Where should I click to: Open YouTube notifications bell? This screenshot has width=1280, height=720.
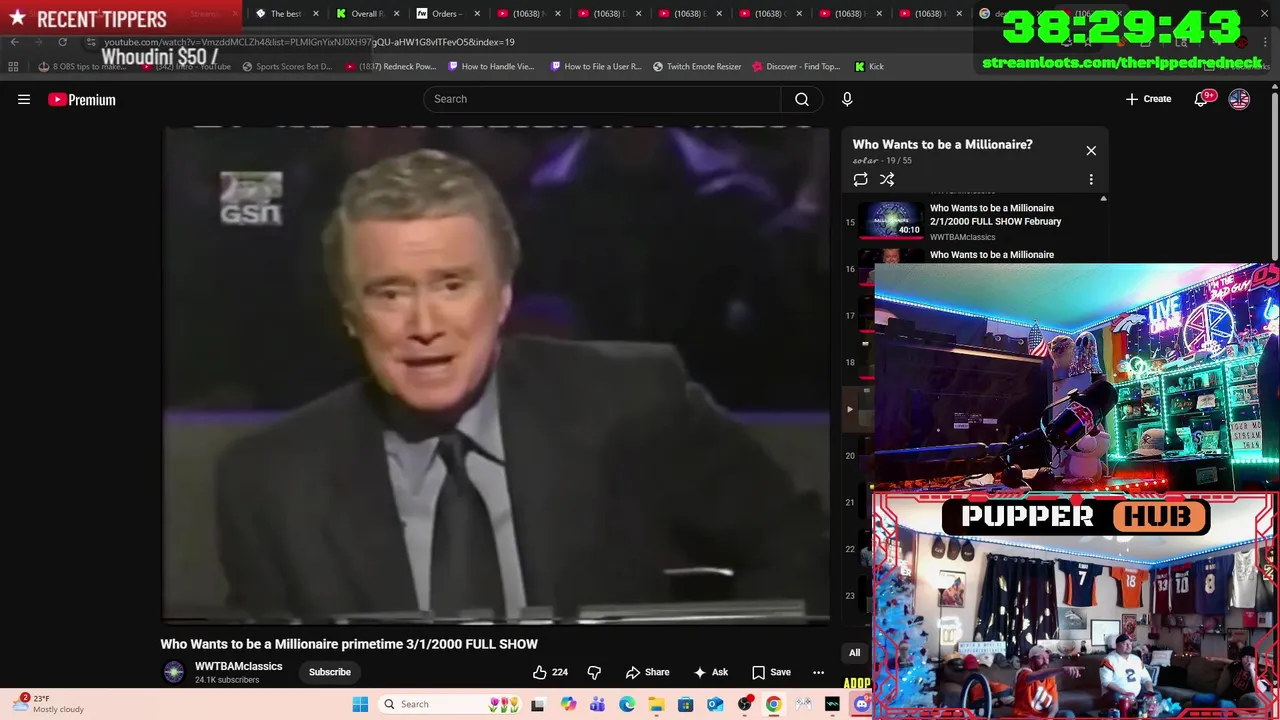click(1201, 99)
